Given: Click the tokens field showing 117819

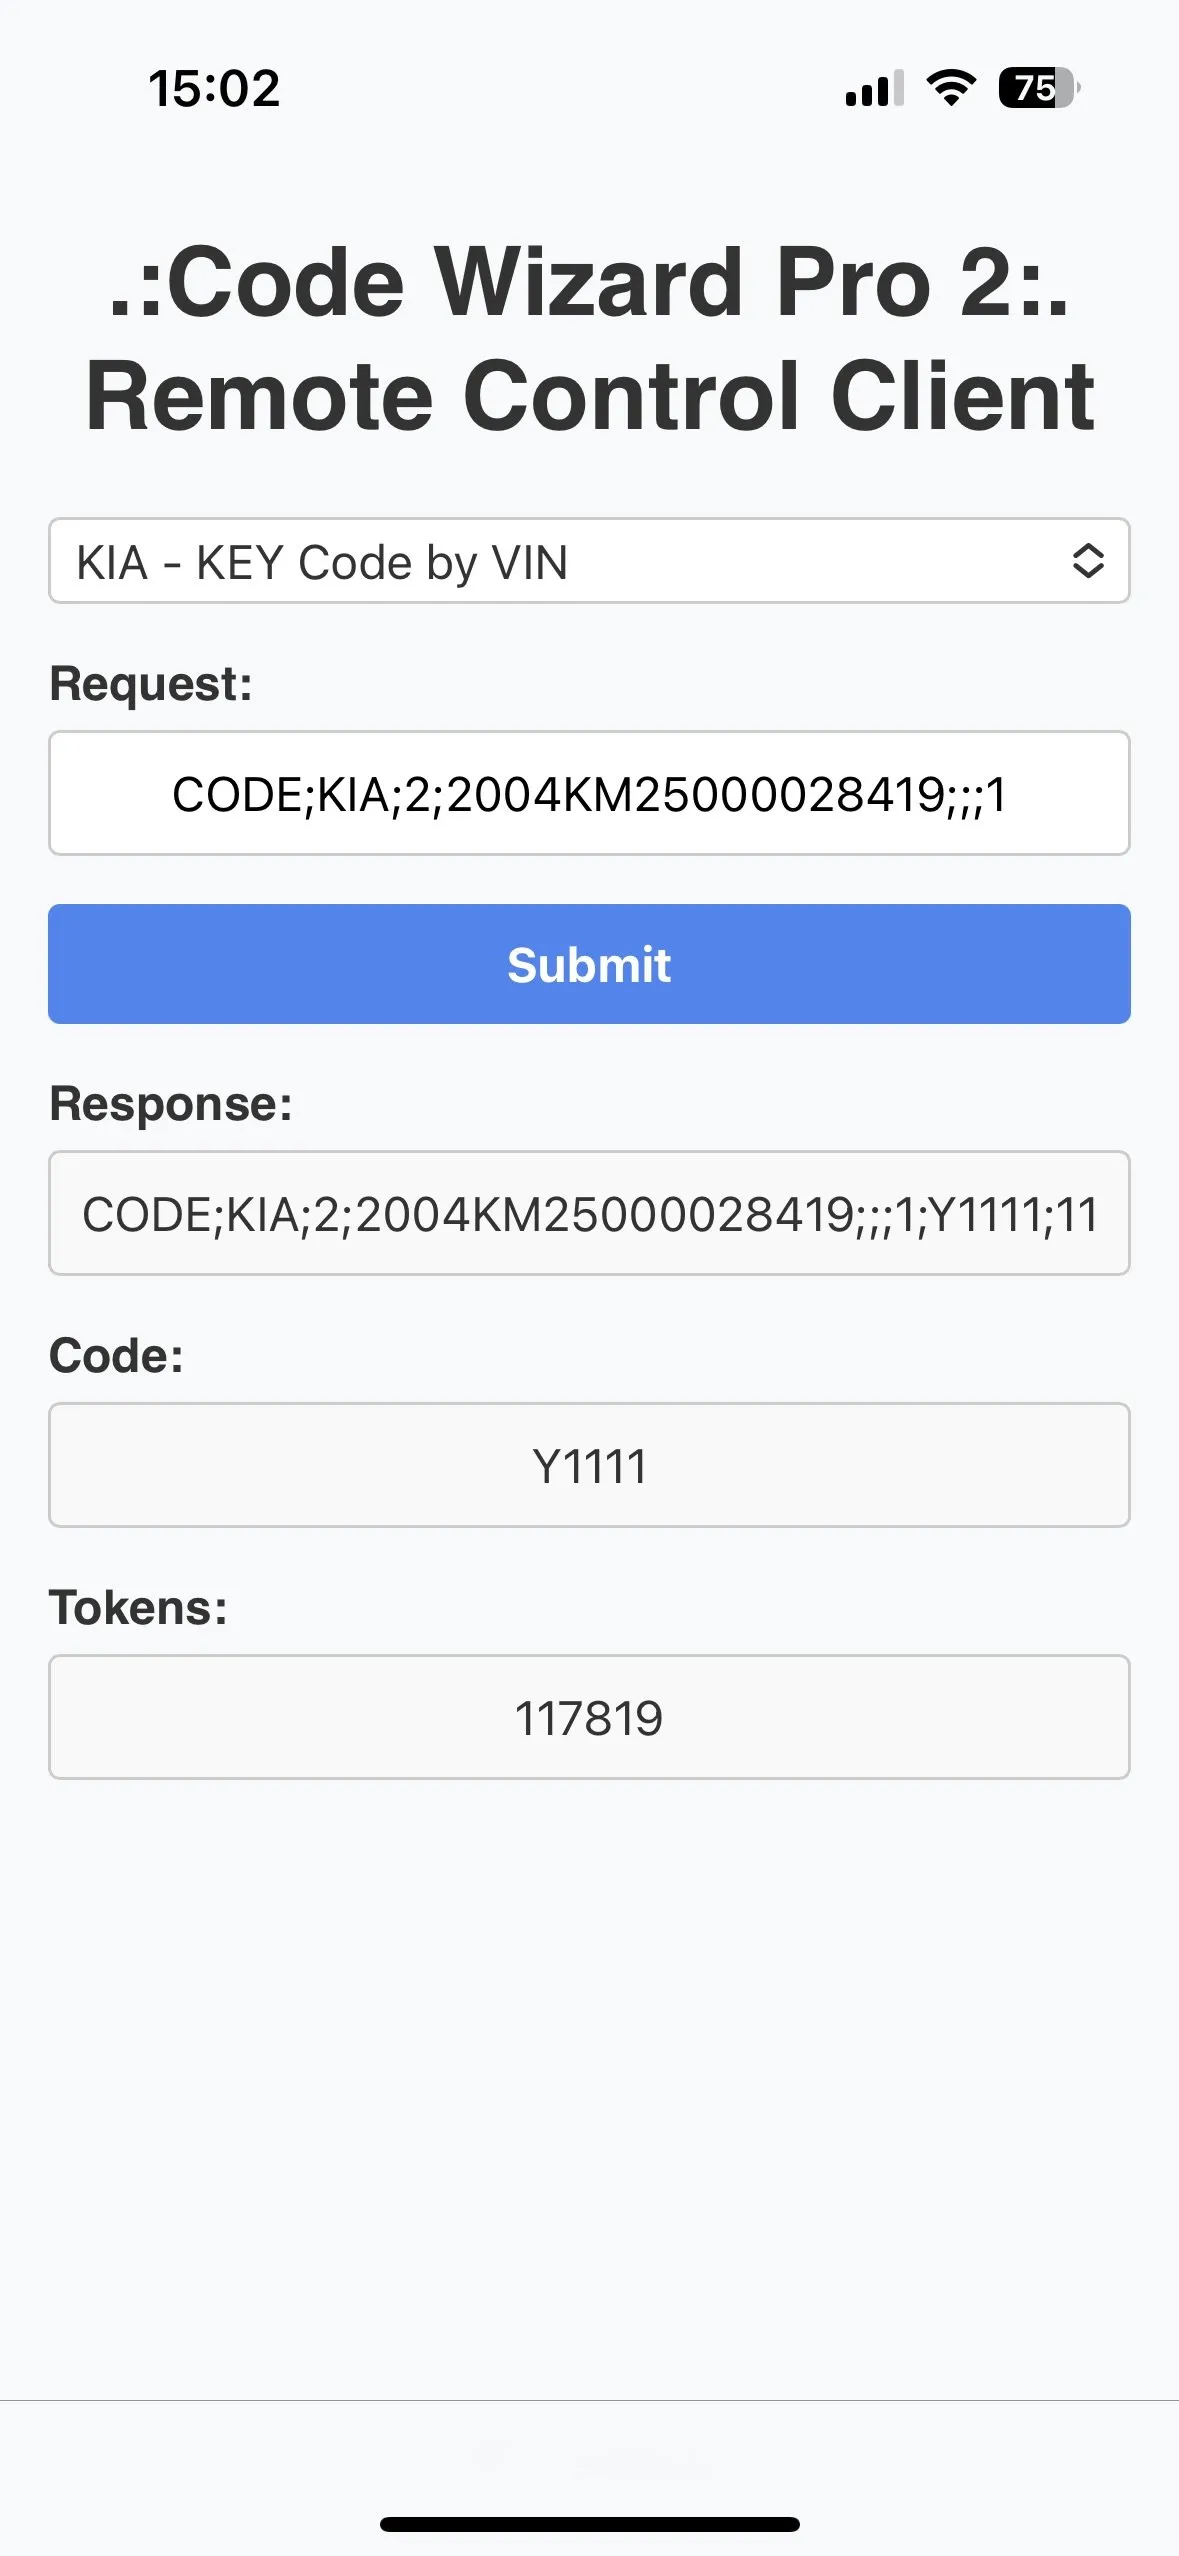Looking at the screenshot, I should (x=589, y=1717).
